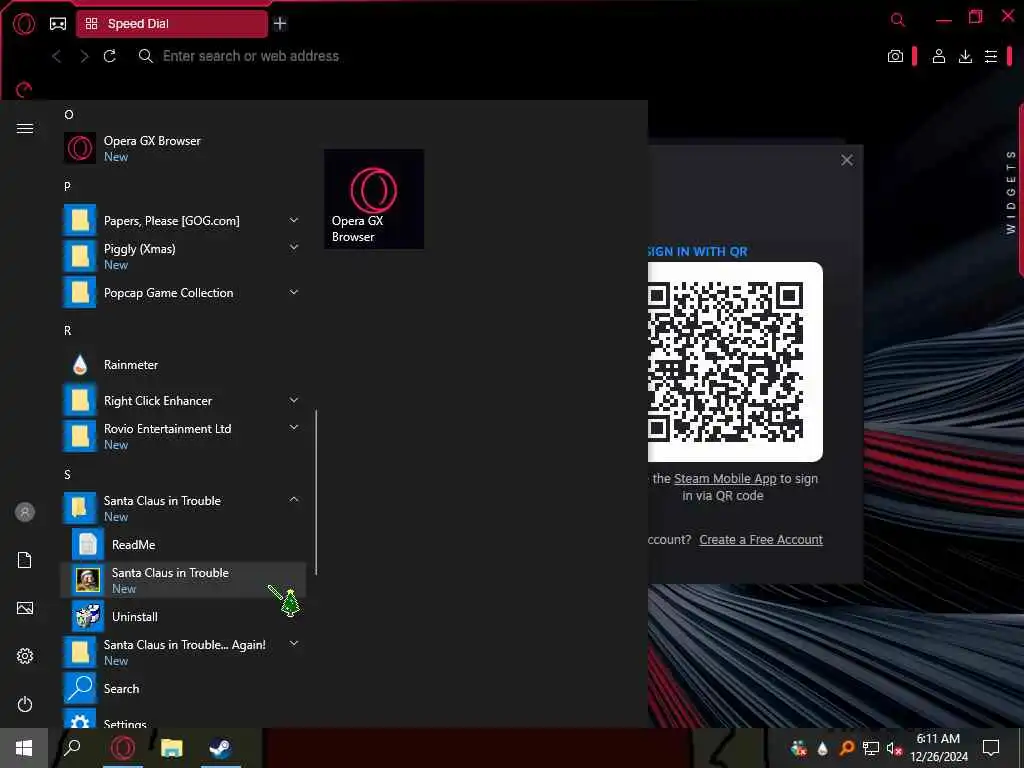Jump to letter R section header
Viewport: 1024px width, 768px height.
pyautogui.click(x=67, y=330)
